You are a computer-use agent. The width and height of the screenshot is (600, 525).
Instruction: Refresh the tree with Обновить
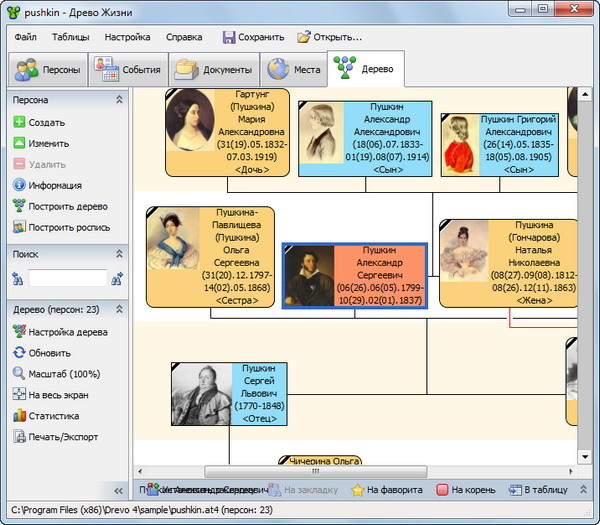pos(19,352)
